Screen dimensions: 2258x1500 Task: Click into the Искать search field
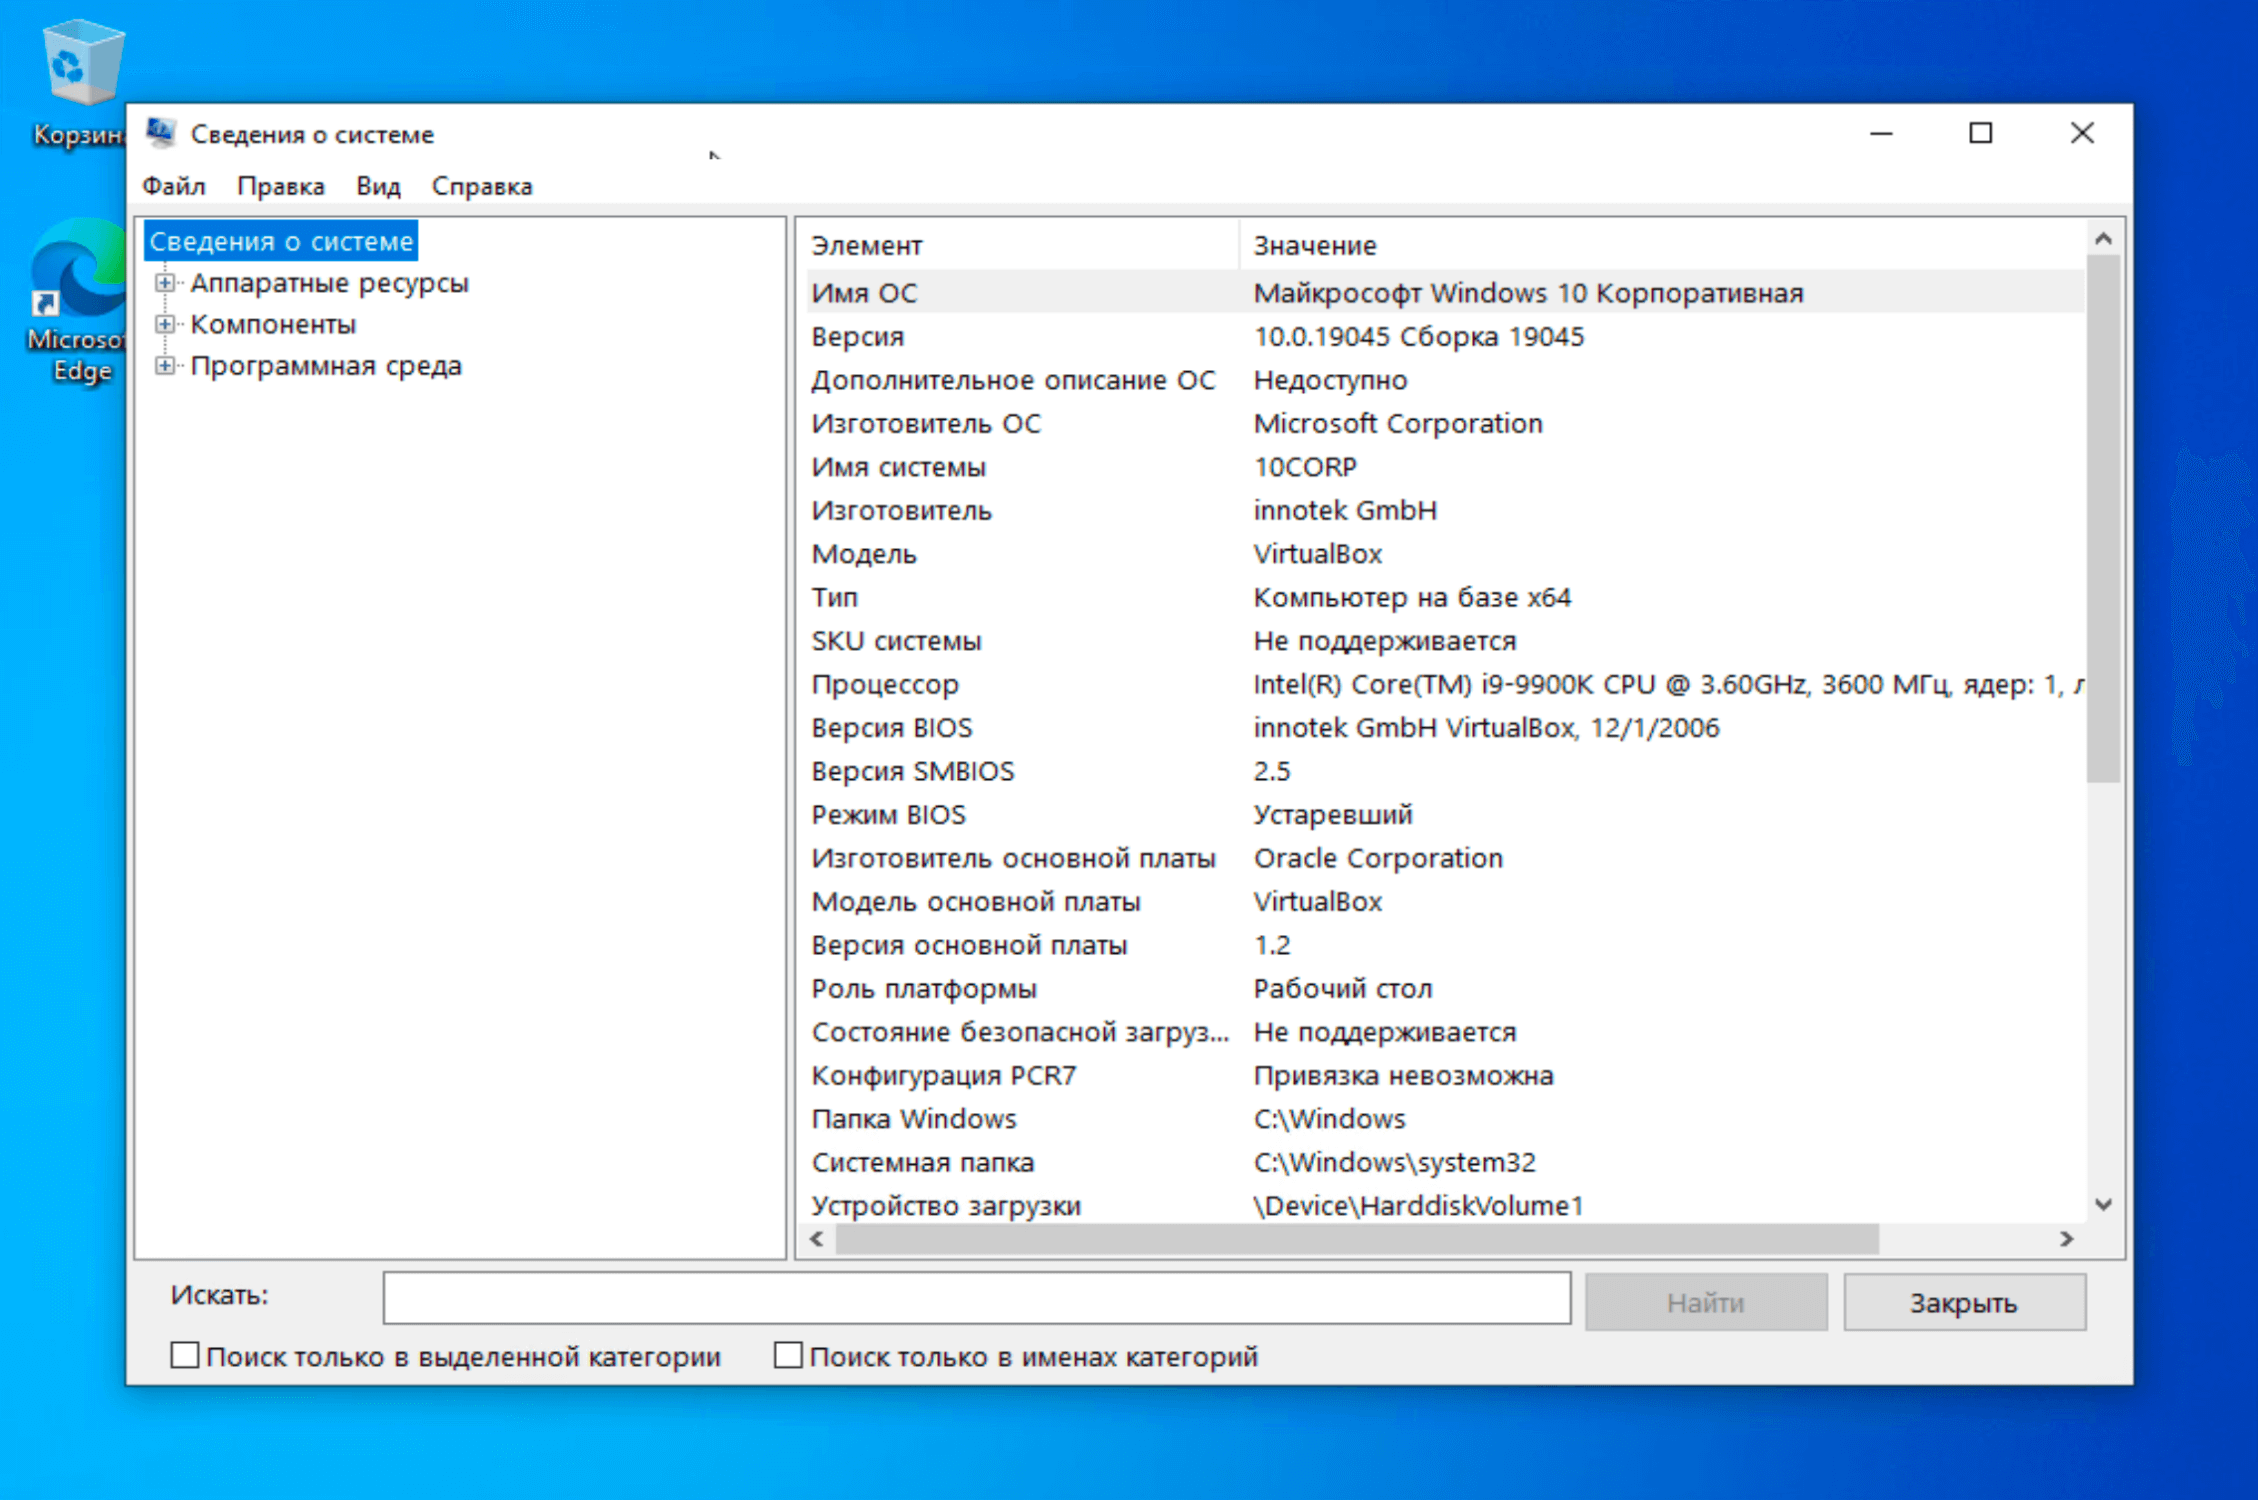pyautogui.click(x=976, y=1298)
